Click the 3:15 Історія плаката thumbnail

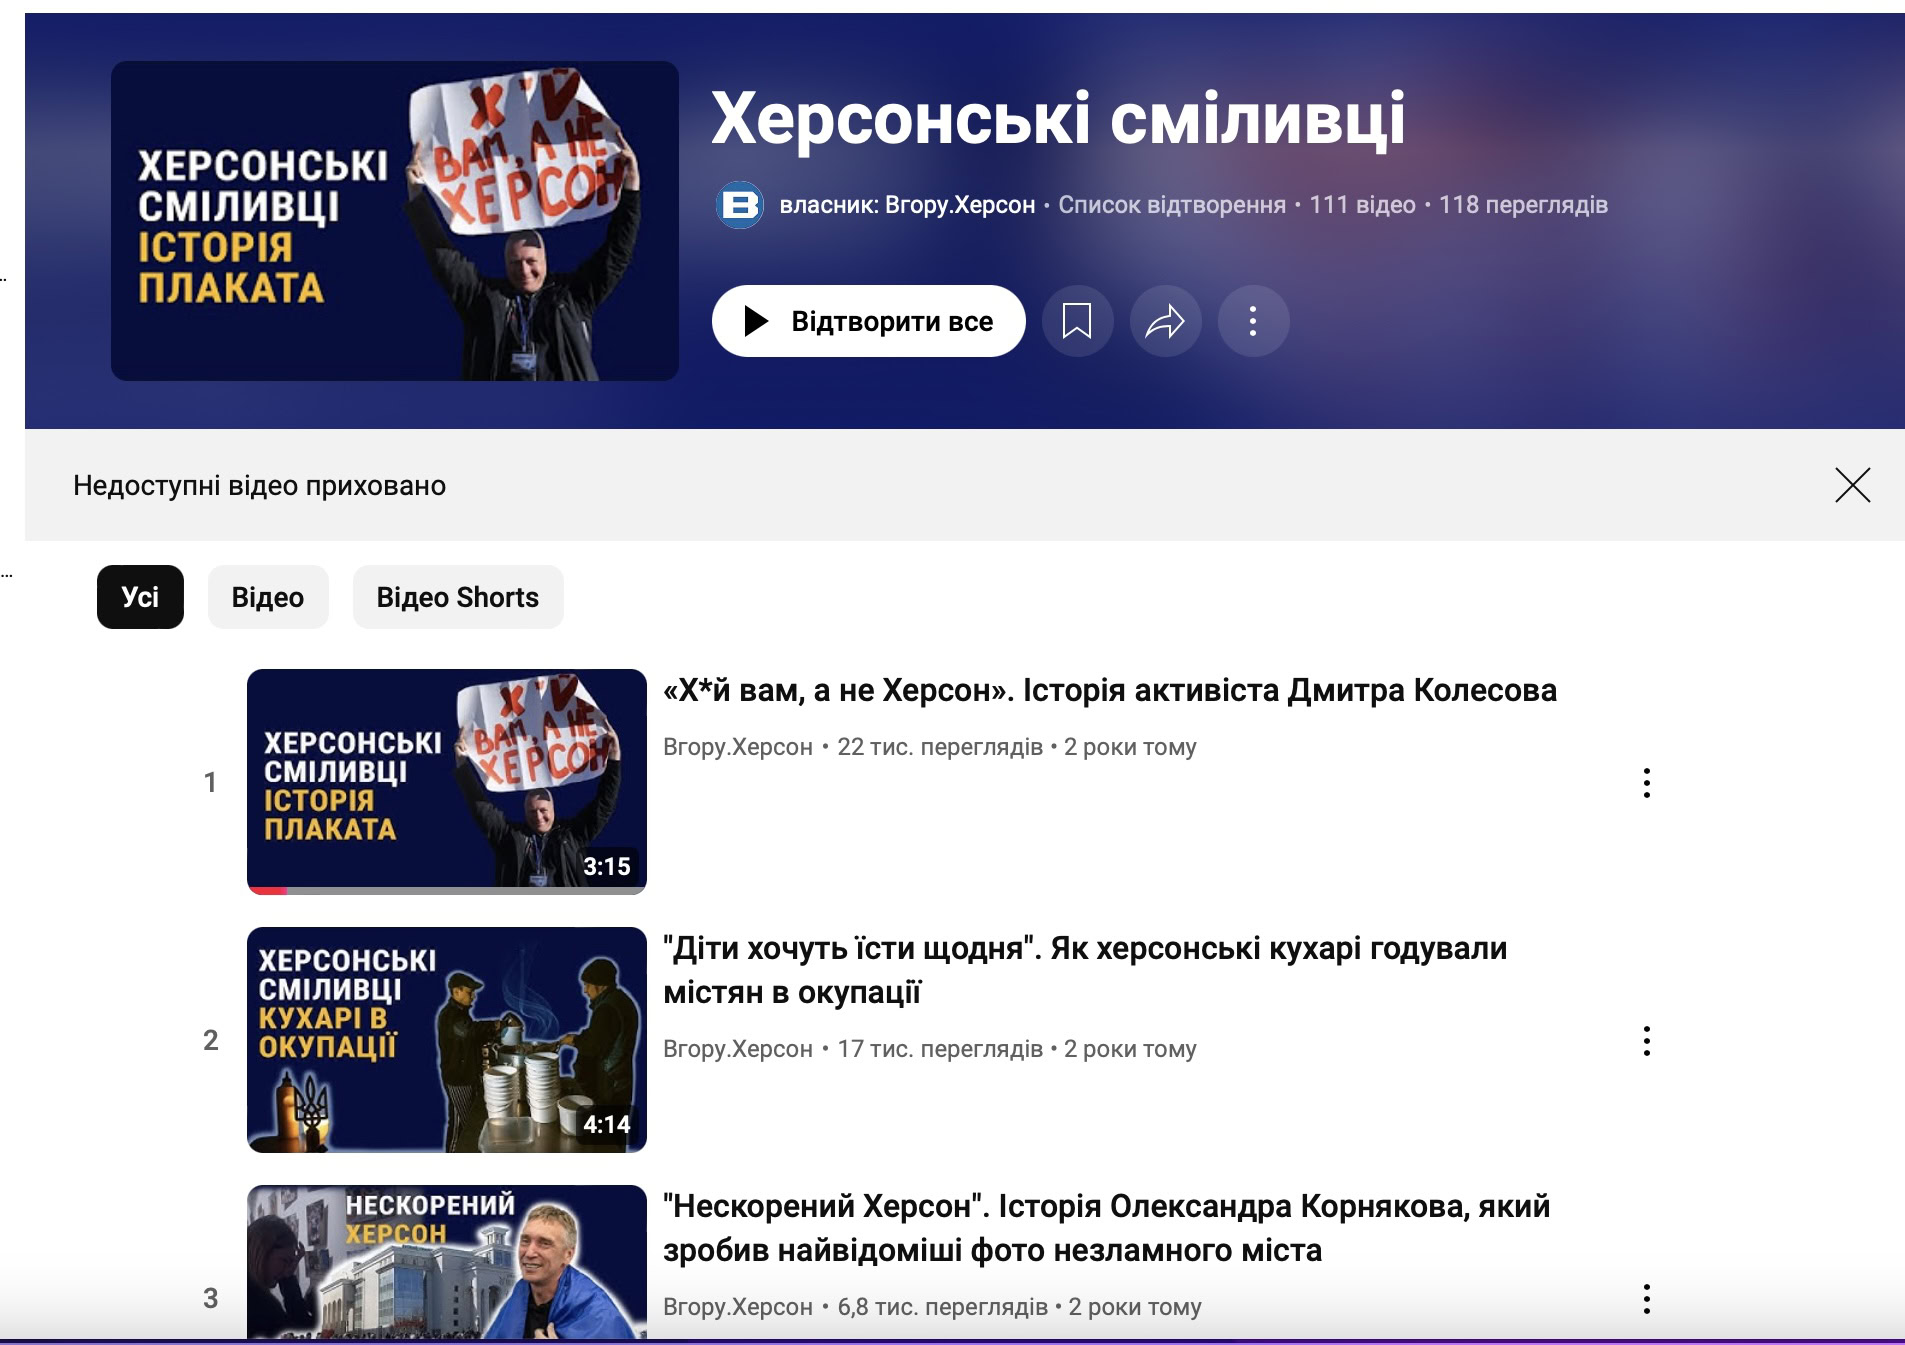[447, 782]
